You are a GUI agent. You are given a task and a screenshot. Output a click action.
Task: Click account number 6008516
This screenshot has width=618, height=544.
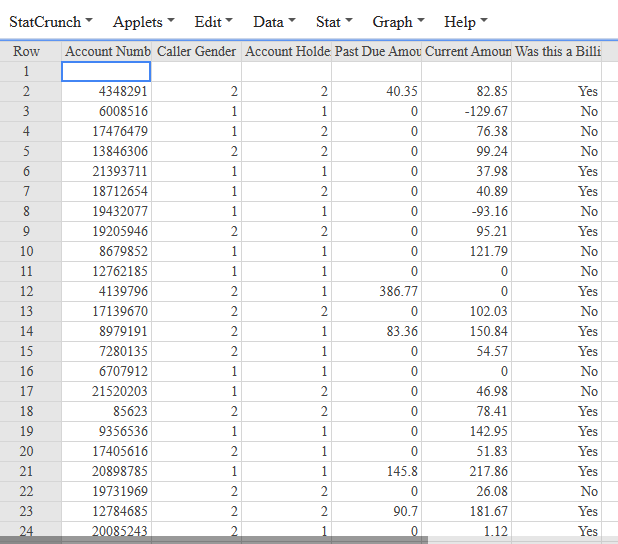(x=106, y=112)
